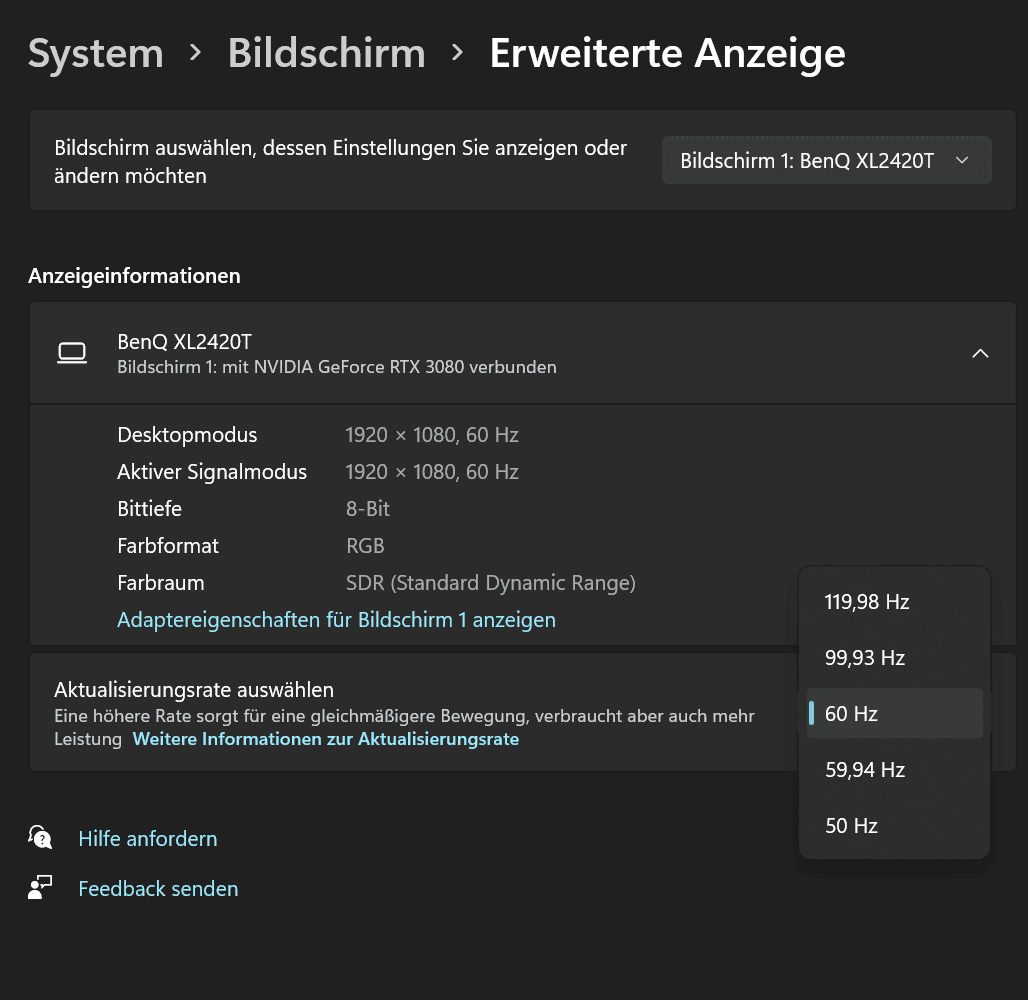Viewport: 1028px width, 1000px height.
Task: Collapse the BenQ XL2420T info section
Action: 979,353
